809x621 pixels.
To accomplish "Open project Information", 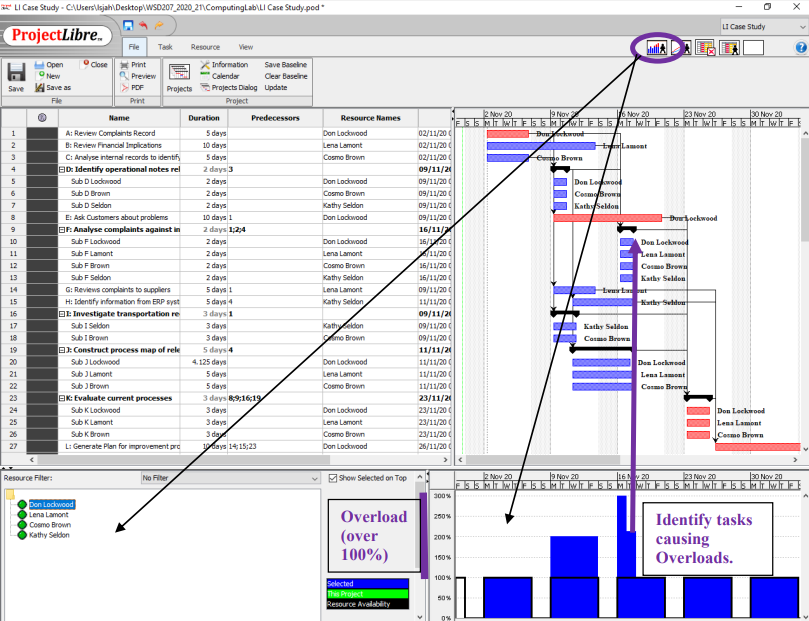I will 224,65.
